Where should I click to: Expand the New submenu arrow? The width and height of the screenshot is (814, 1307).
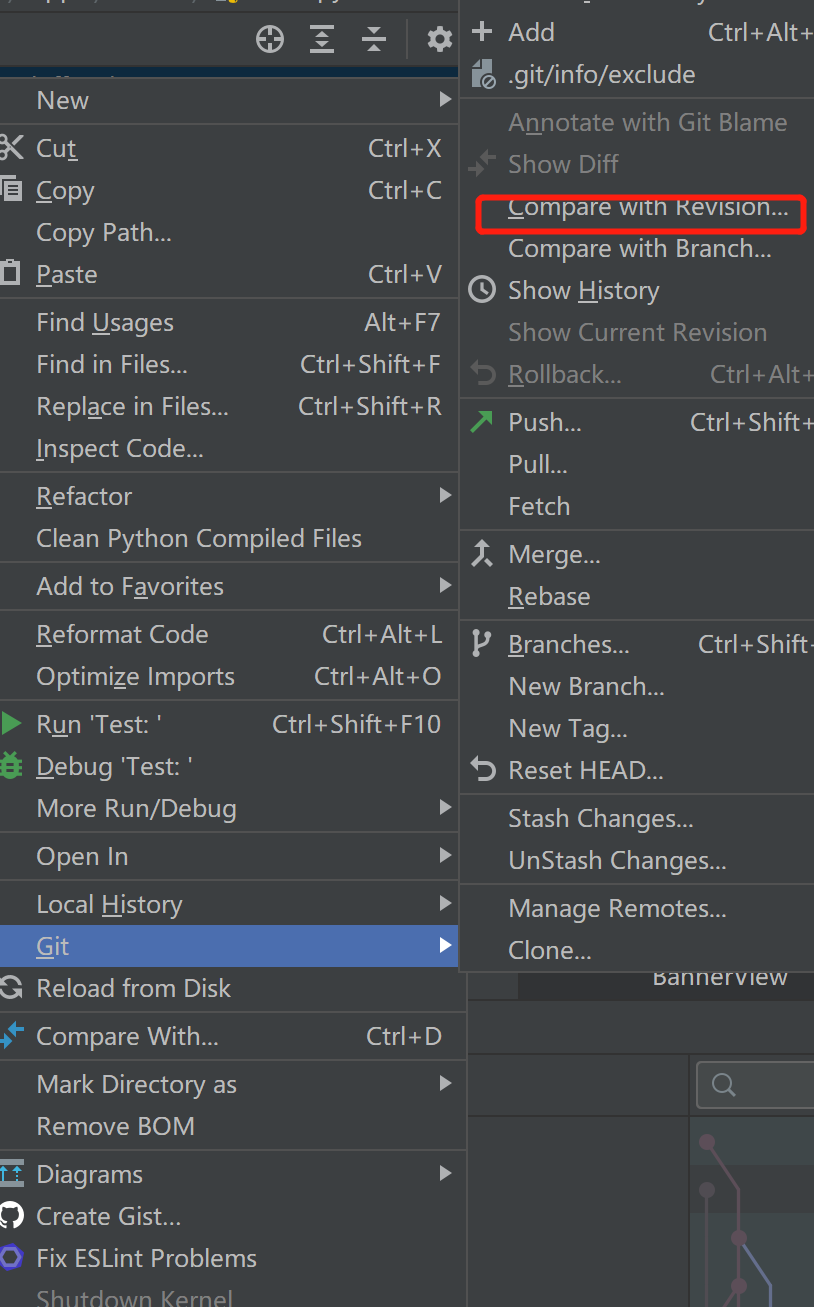coord(445,100)
